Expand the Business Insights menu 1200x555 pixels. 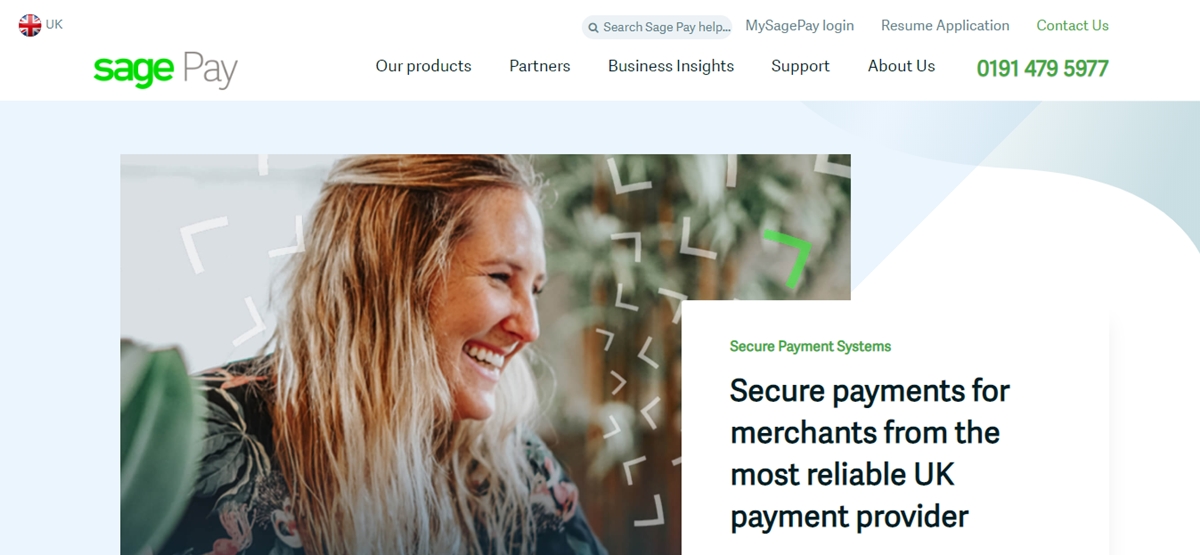671,66
